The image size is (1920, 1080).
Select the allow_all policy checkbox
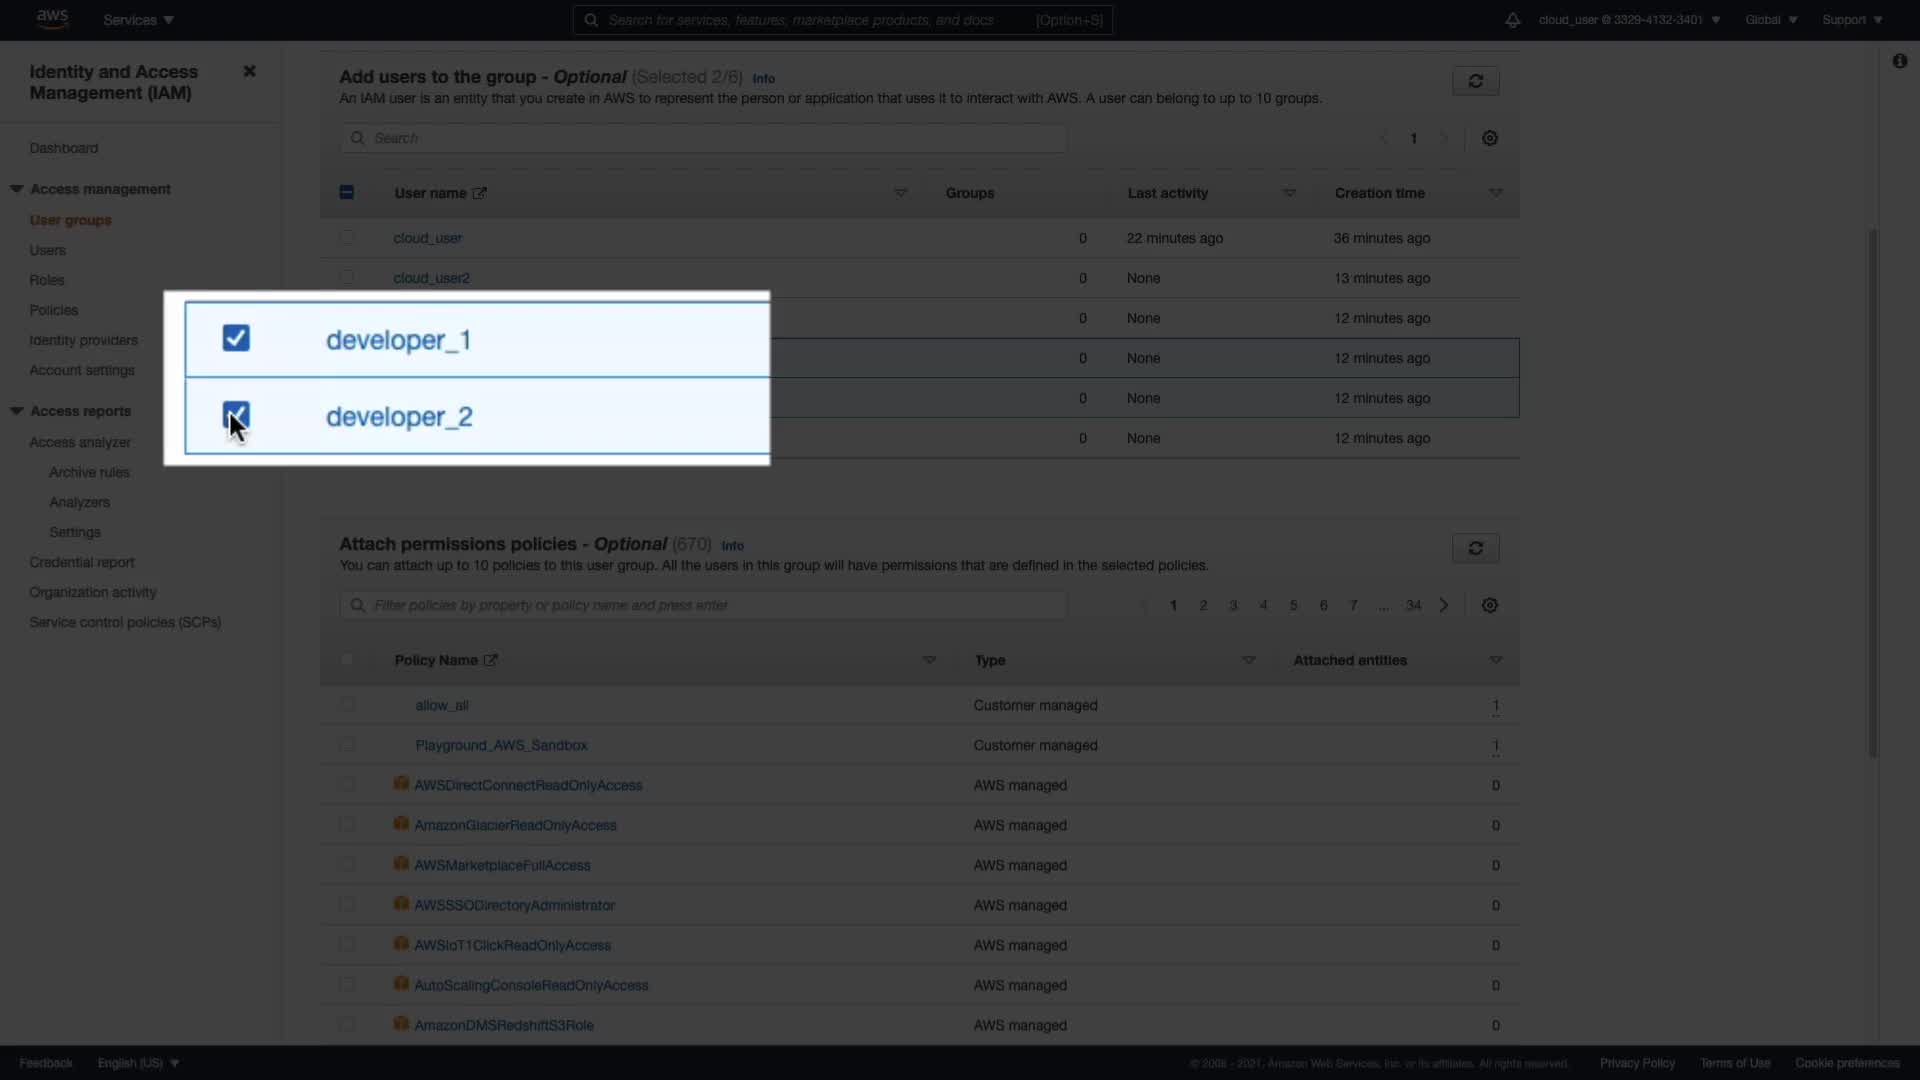[347, 705]
